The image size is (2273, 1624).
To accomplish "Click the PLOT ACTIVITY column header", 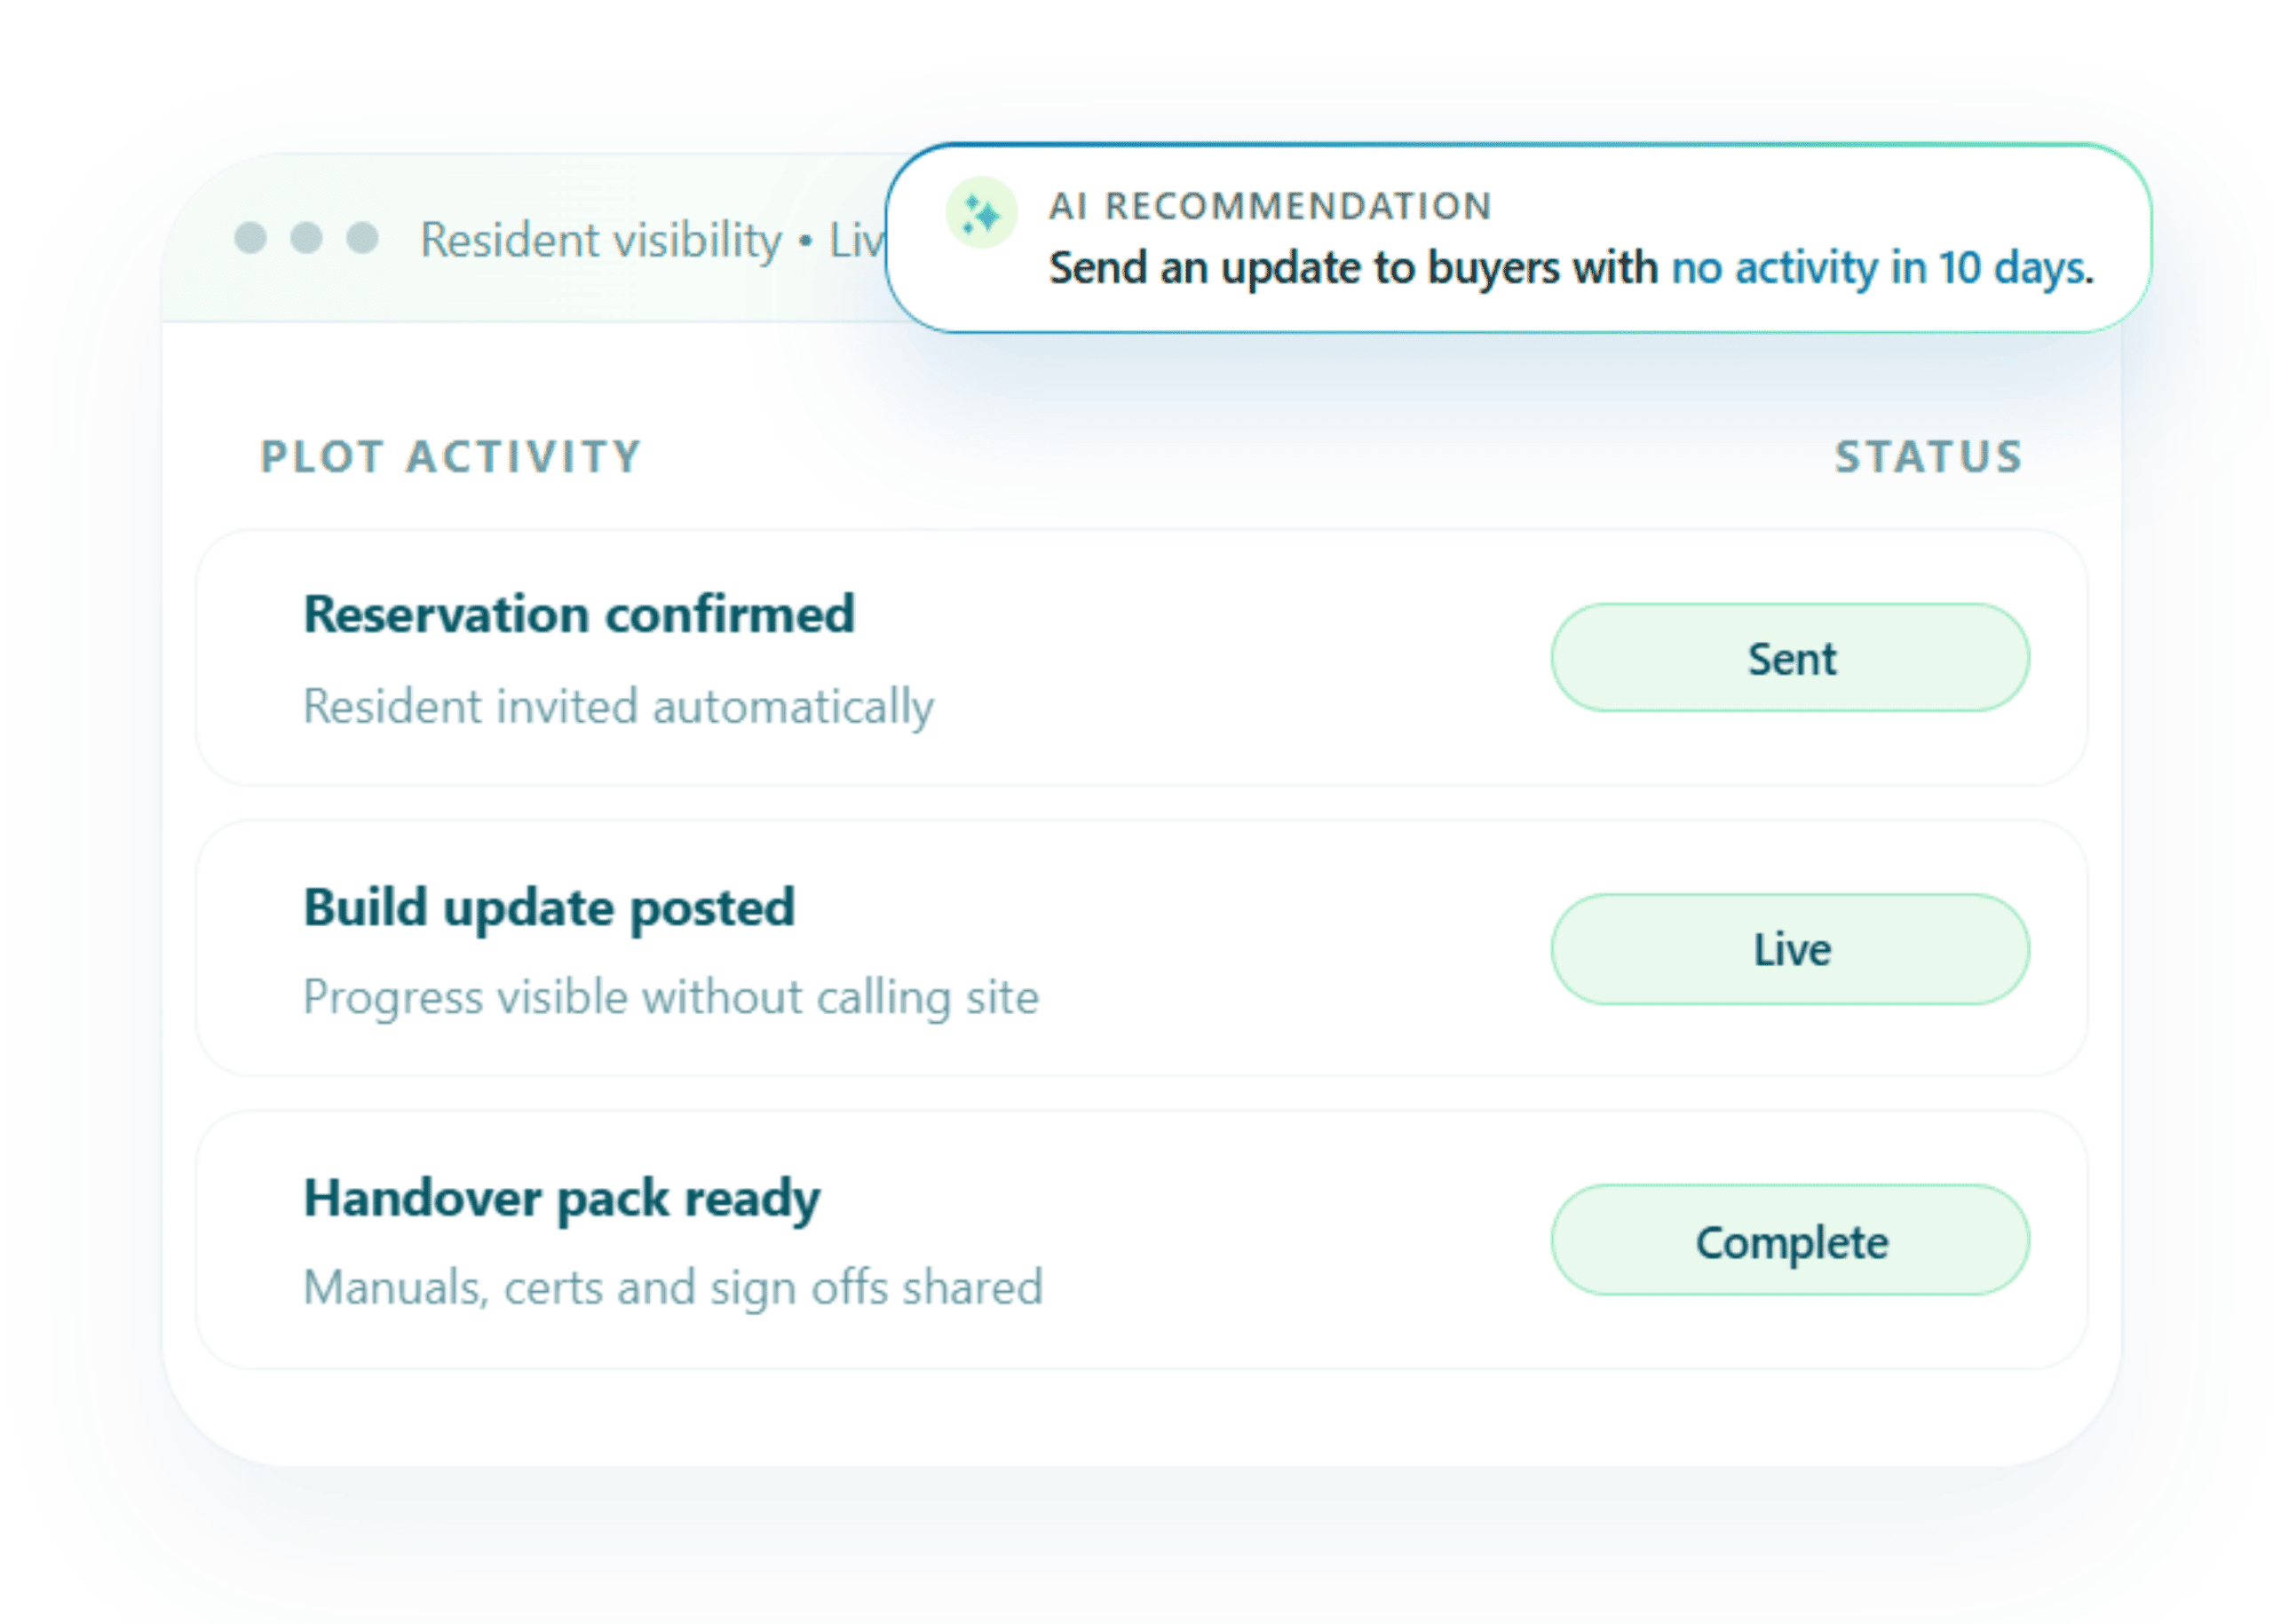I will tap(448, 456).
